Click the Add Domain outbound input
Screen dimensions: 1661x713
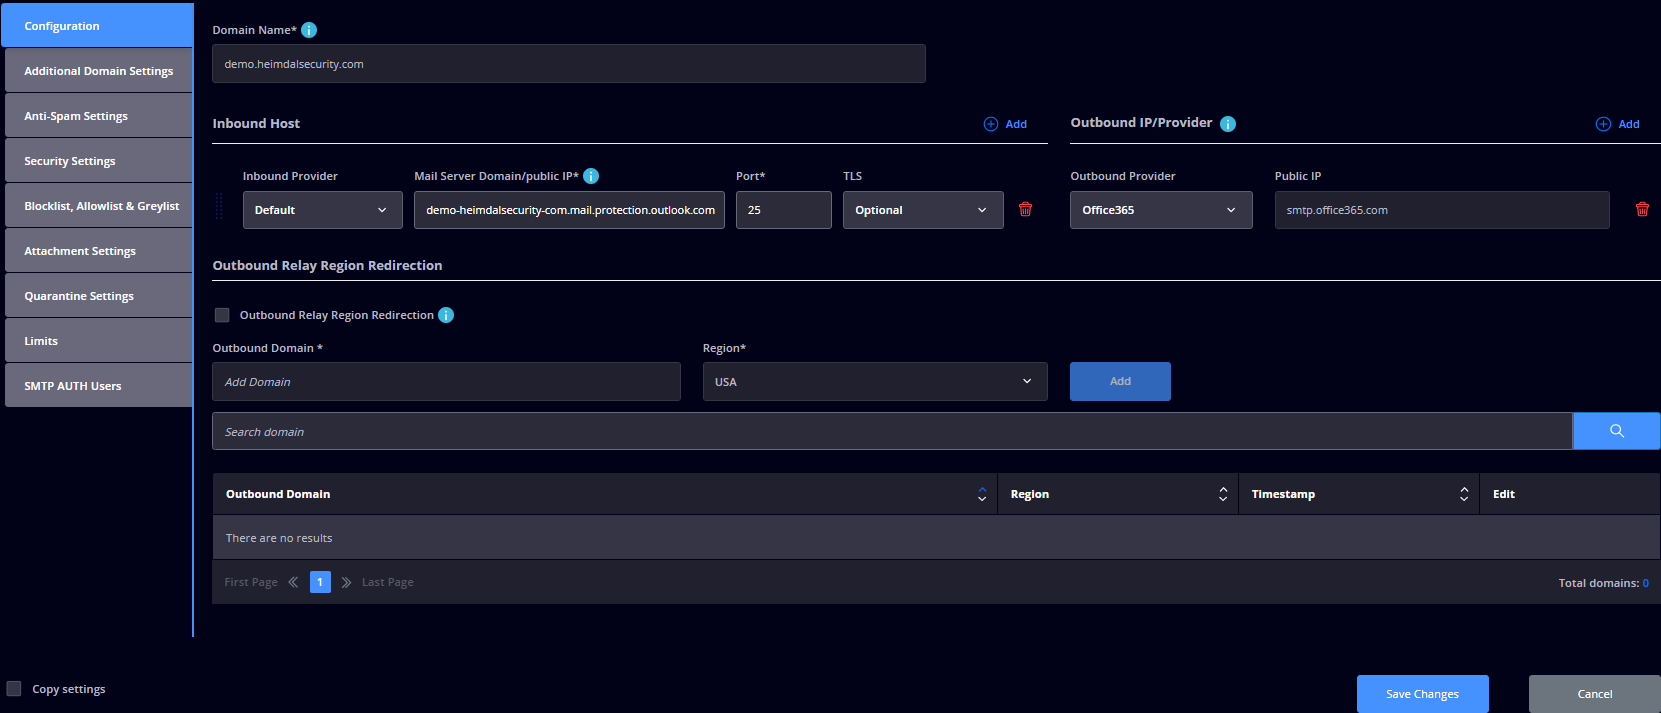pos(446,382)
